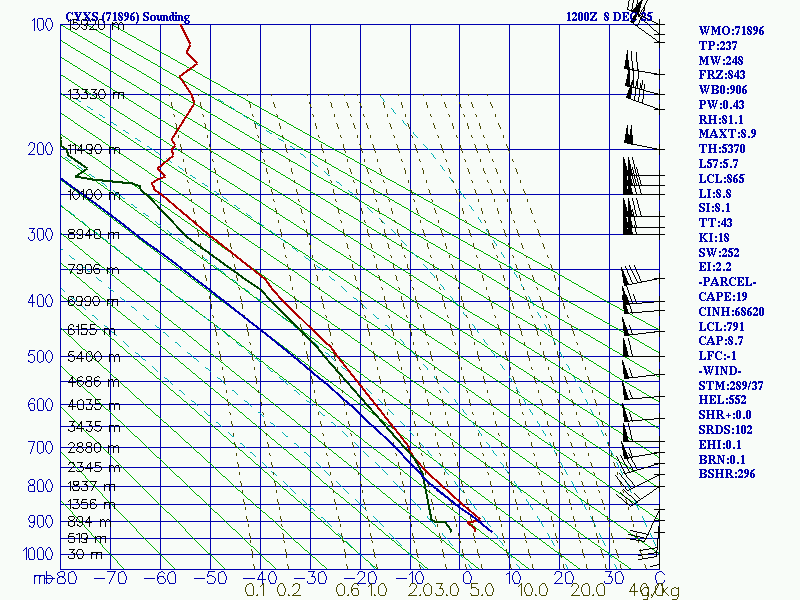Select the '1000' mb pressure label
The height and width of the screenshot is (600, 800).
click(x=38, y=554)
